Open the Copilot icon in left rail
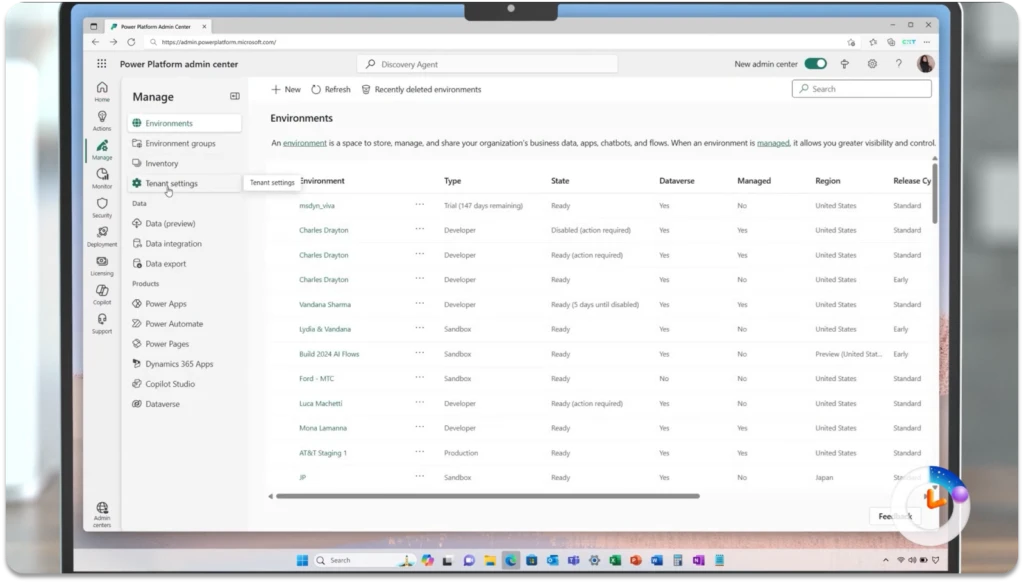The image size is (1024, 583). click(102, 293)
